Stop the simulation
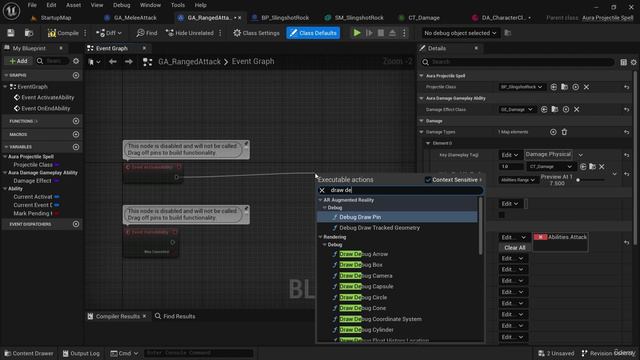Viewport: 640px width, 360px height. [x=380, y=33]
